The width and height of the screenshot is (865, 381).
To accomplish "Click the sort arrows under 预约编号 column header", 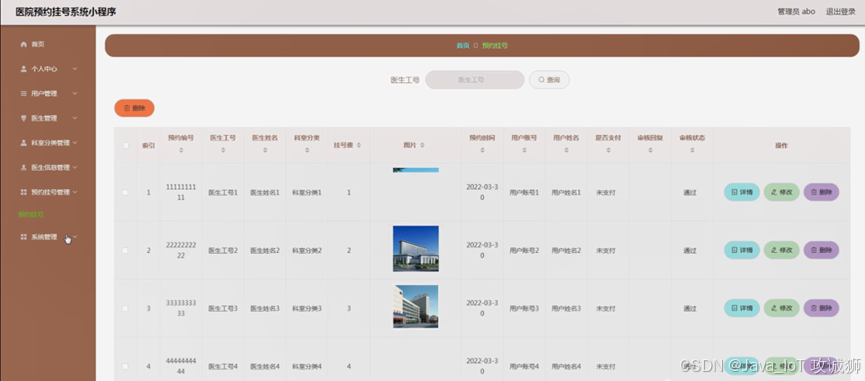I will (x=181, y=150).
